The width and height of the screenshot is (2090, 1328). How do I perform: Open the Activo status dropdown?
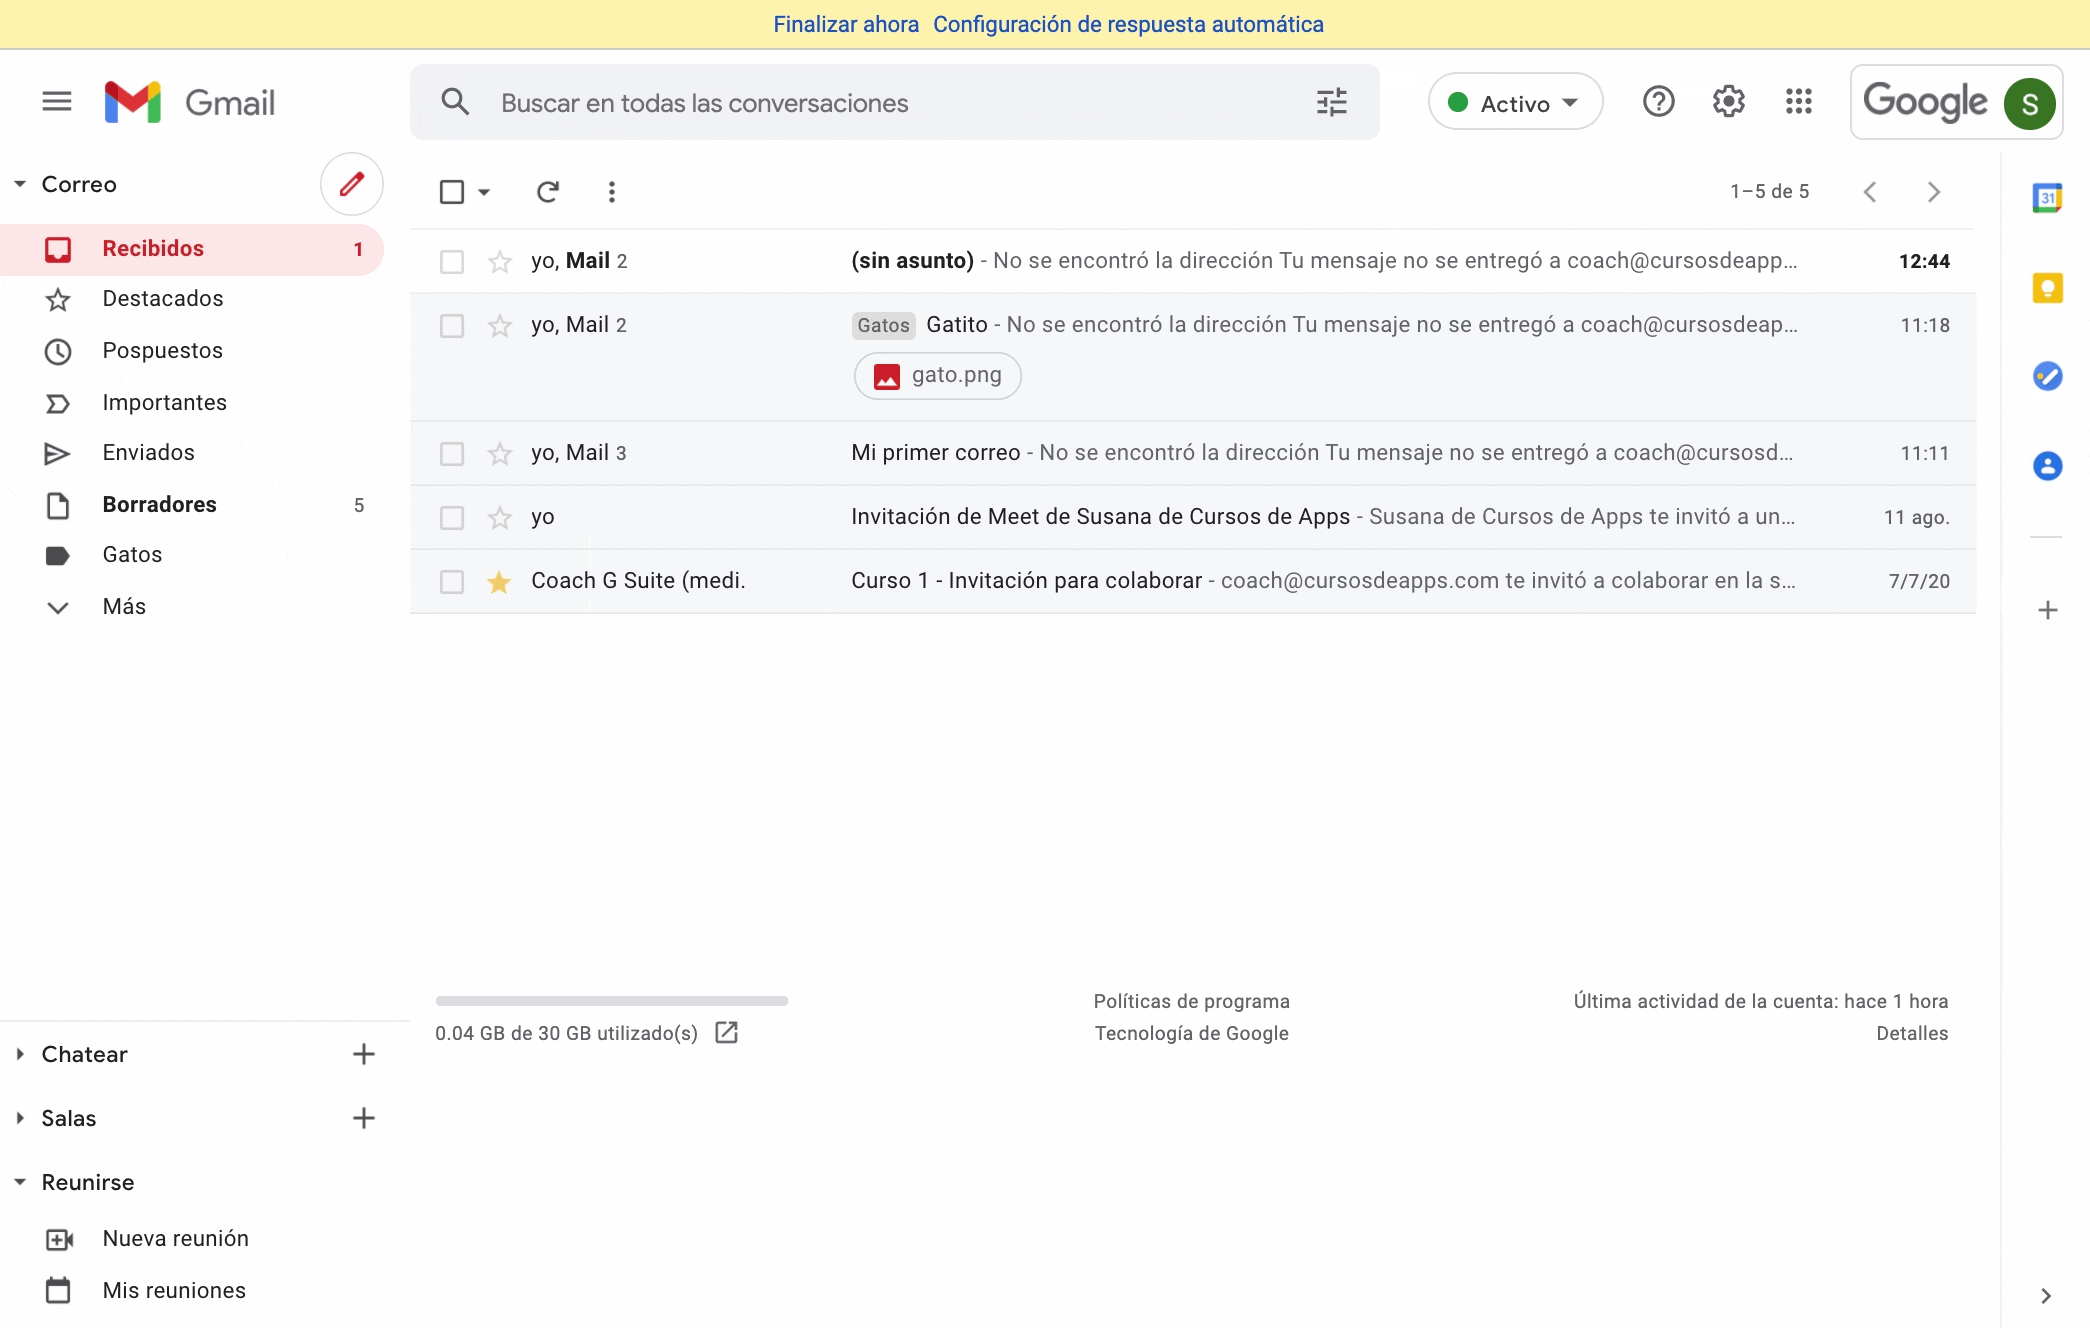[x=1515, y=102]
